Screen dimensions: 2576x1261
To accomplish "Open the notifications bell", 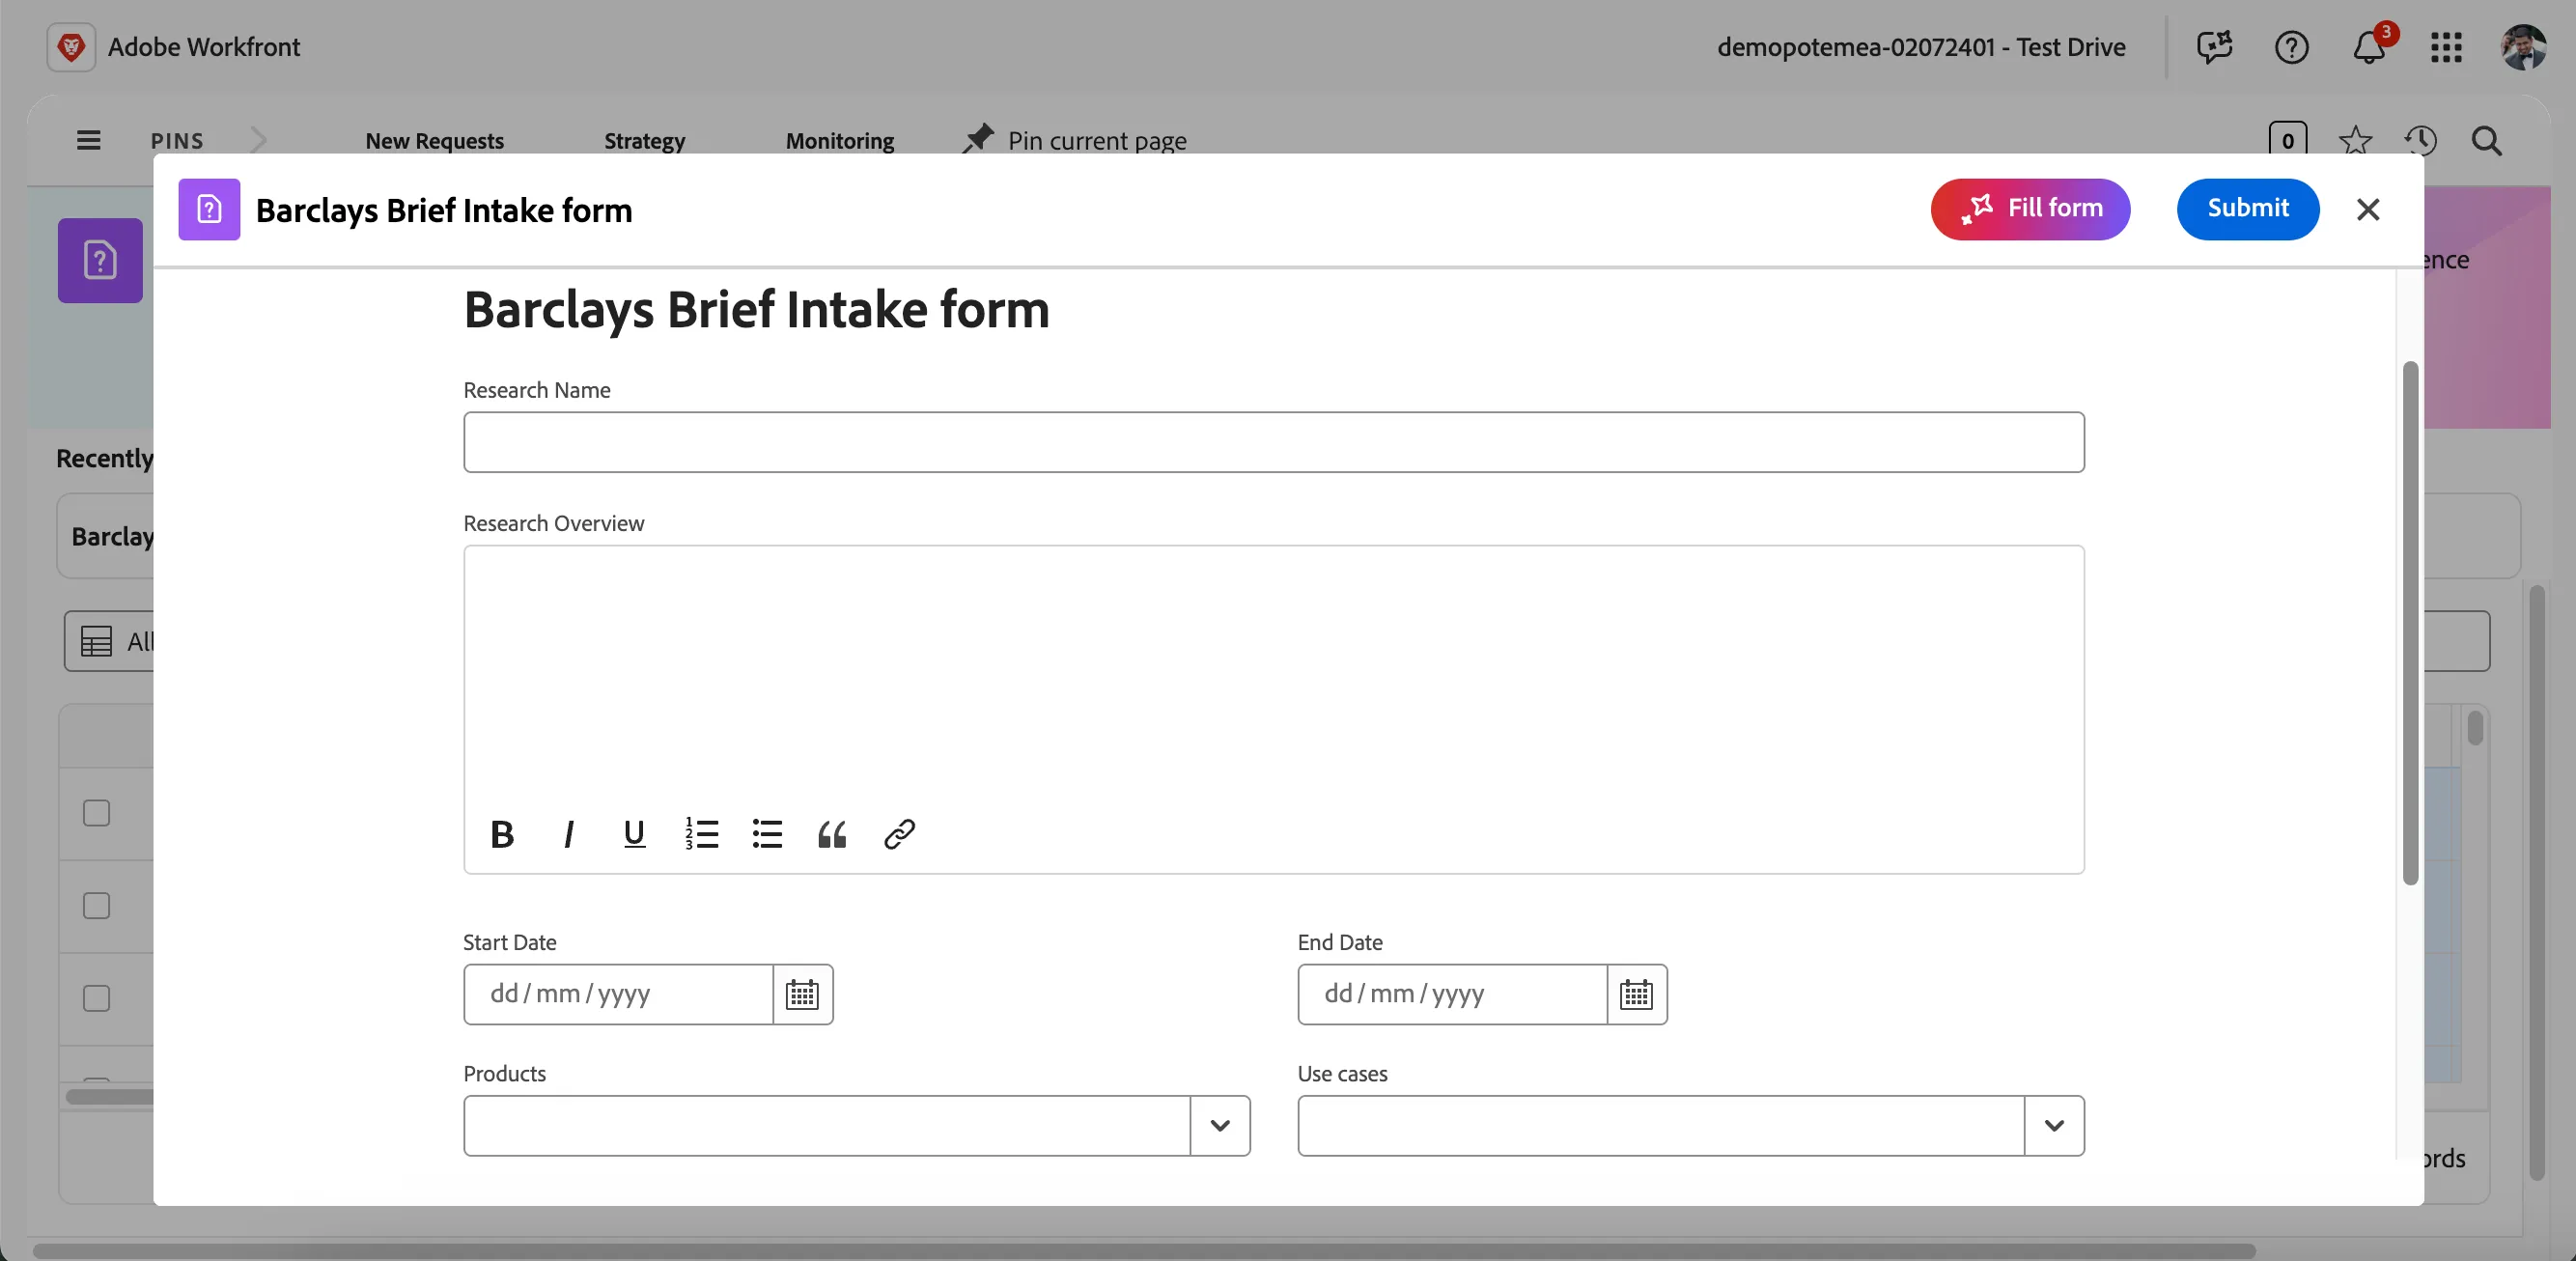I will [x=2369, y=47].
